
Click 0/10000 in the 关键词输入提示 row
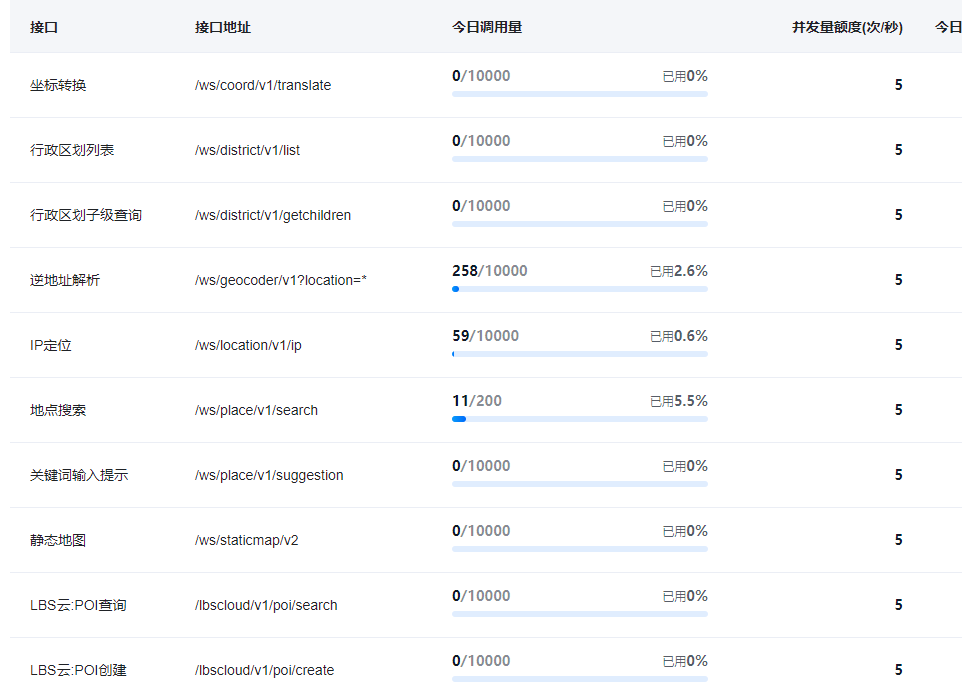pyautogui.click(x=481, y=466)
